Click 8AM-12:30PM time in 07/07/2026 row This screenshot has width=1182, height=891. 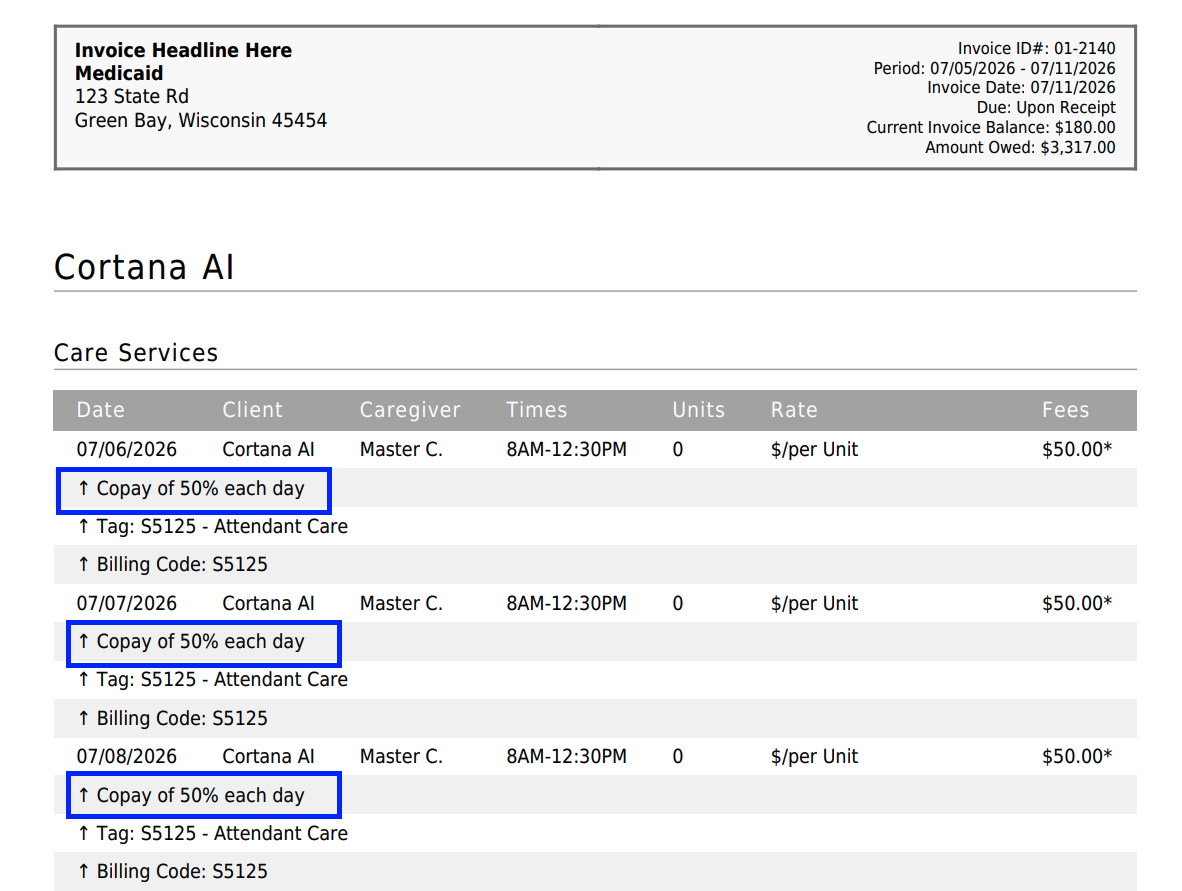click(x=566, y=603)
